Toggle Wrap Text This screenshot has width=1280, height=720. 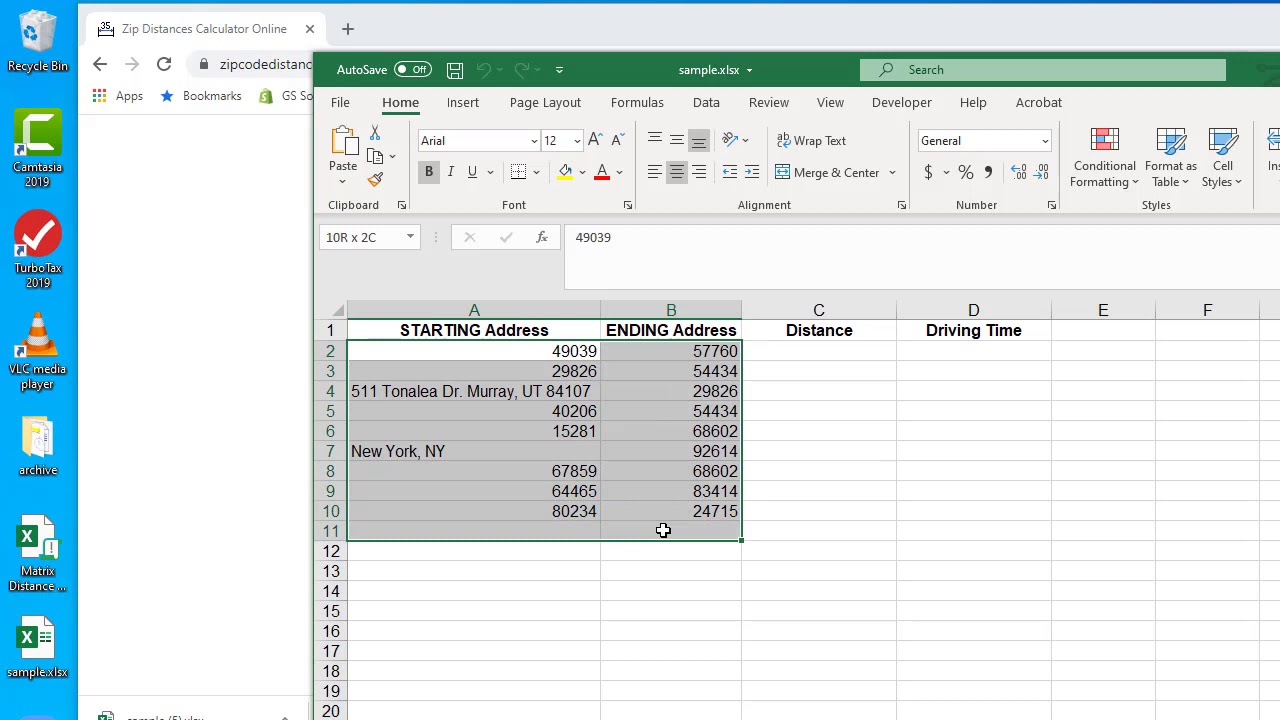pos(811,141)
